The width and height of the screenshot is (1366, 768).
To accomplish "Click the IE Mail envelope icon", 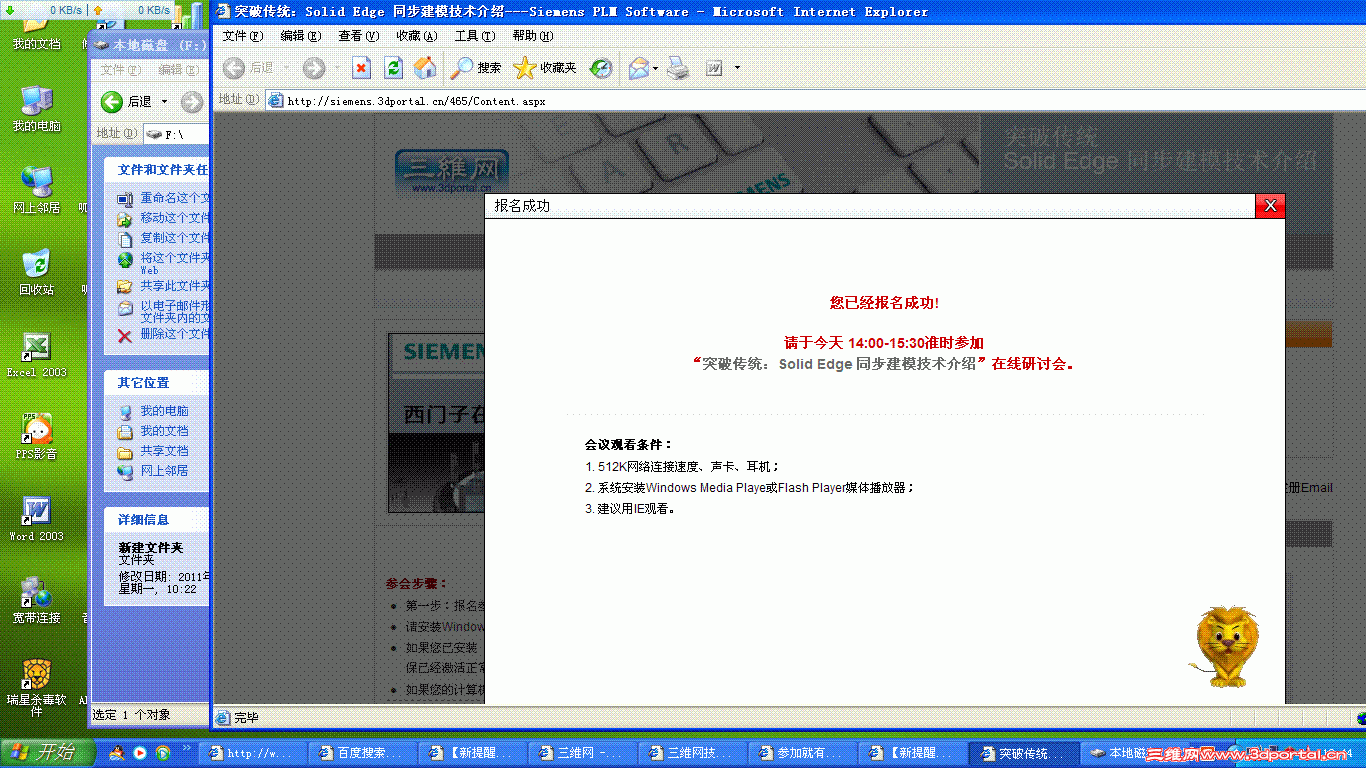I will (x=638, y=67).
